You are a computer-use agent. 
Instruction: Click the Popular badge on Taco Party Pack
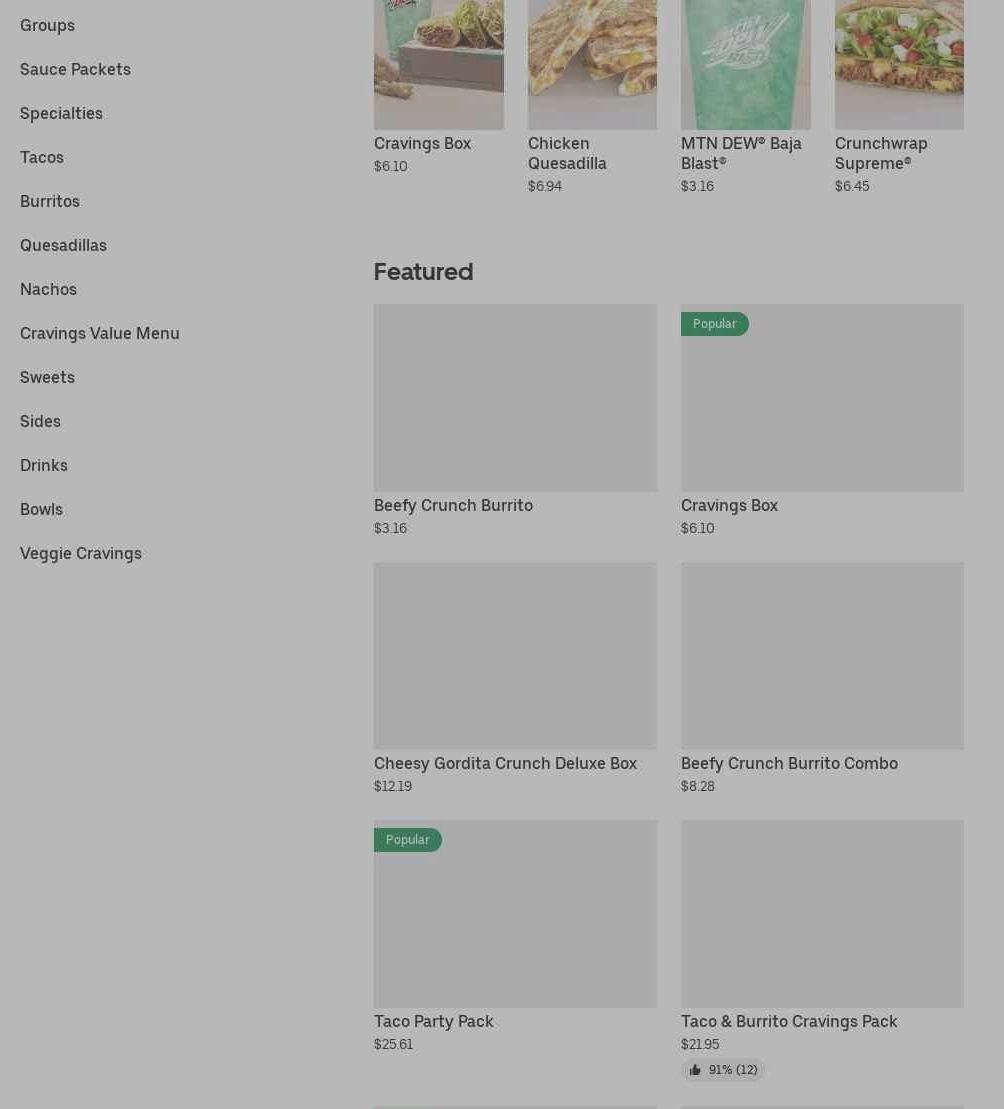tap(407, 840)
